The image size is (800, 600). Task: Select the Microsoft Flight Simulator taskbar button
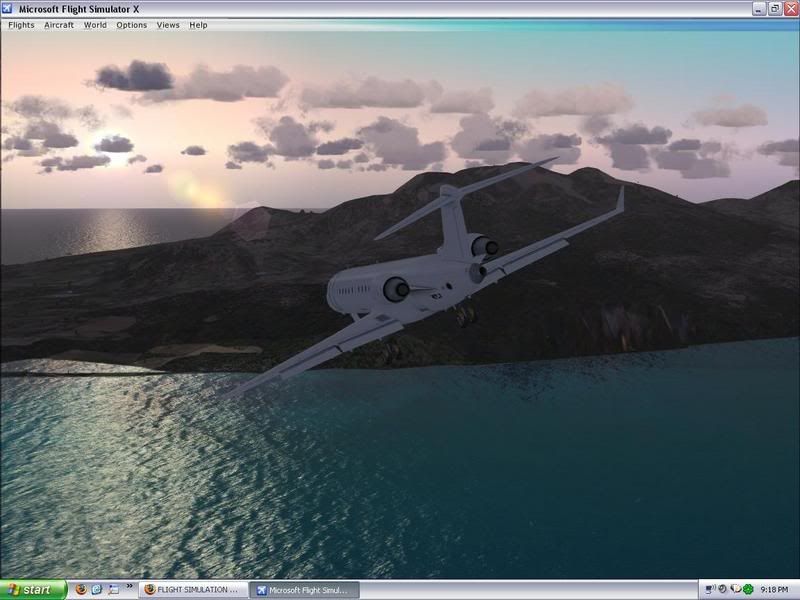pyautogui.click(x=303, y=590)
